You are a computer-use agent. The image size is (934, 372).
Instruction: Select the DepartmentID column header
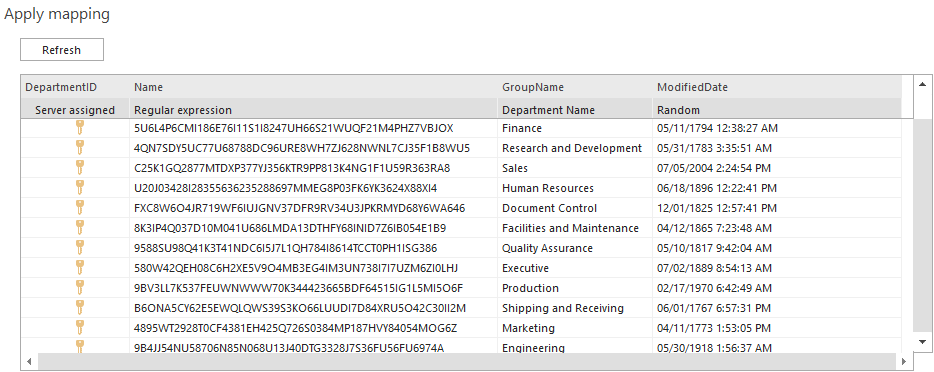[75, 87]
